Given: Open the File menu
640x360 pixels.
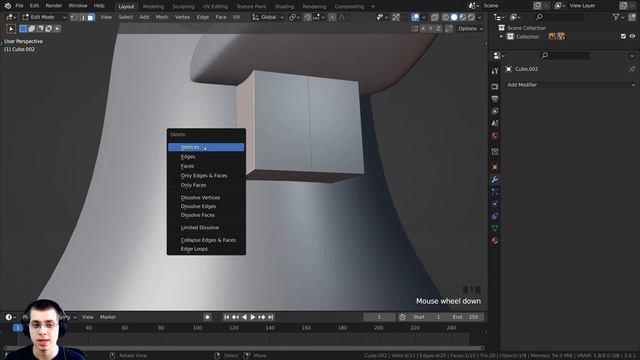Looking at the screenshot, I should [19, 6].
